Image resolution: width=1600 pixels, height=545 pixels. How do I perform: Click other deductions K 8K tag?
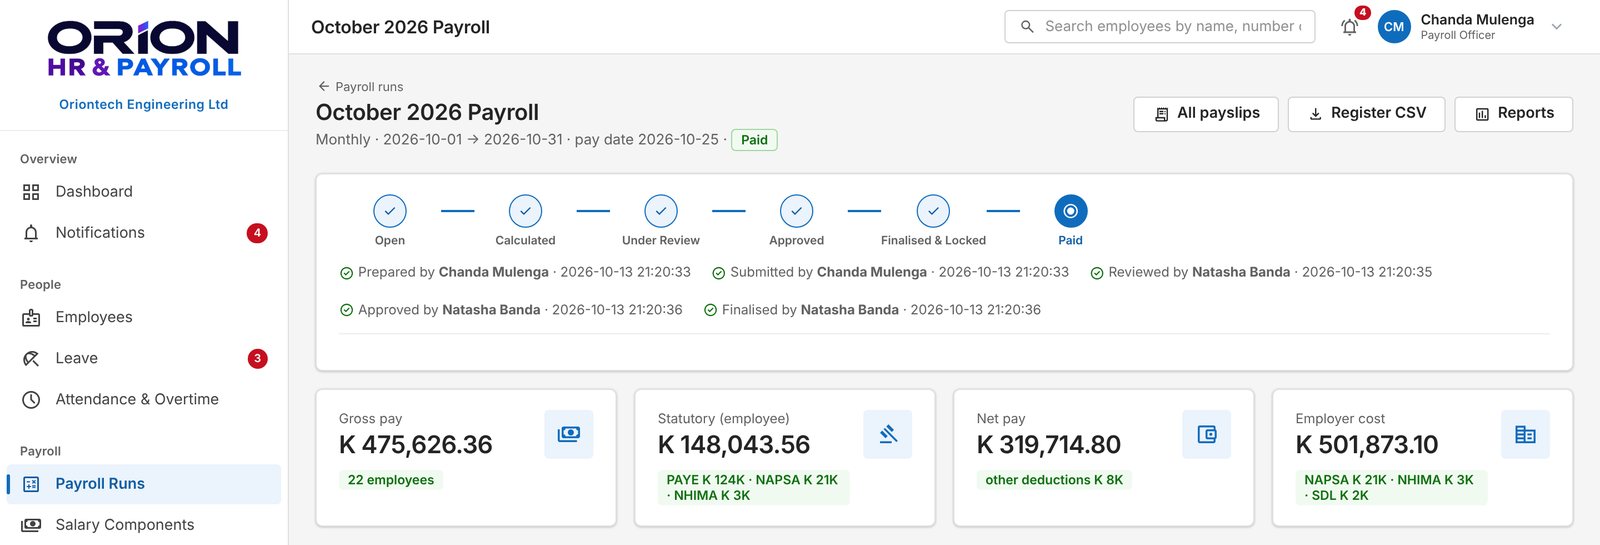(x=1054, y=480)
